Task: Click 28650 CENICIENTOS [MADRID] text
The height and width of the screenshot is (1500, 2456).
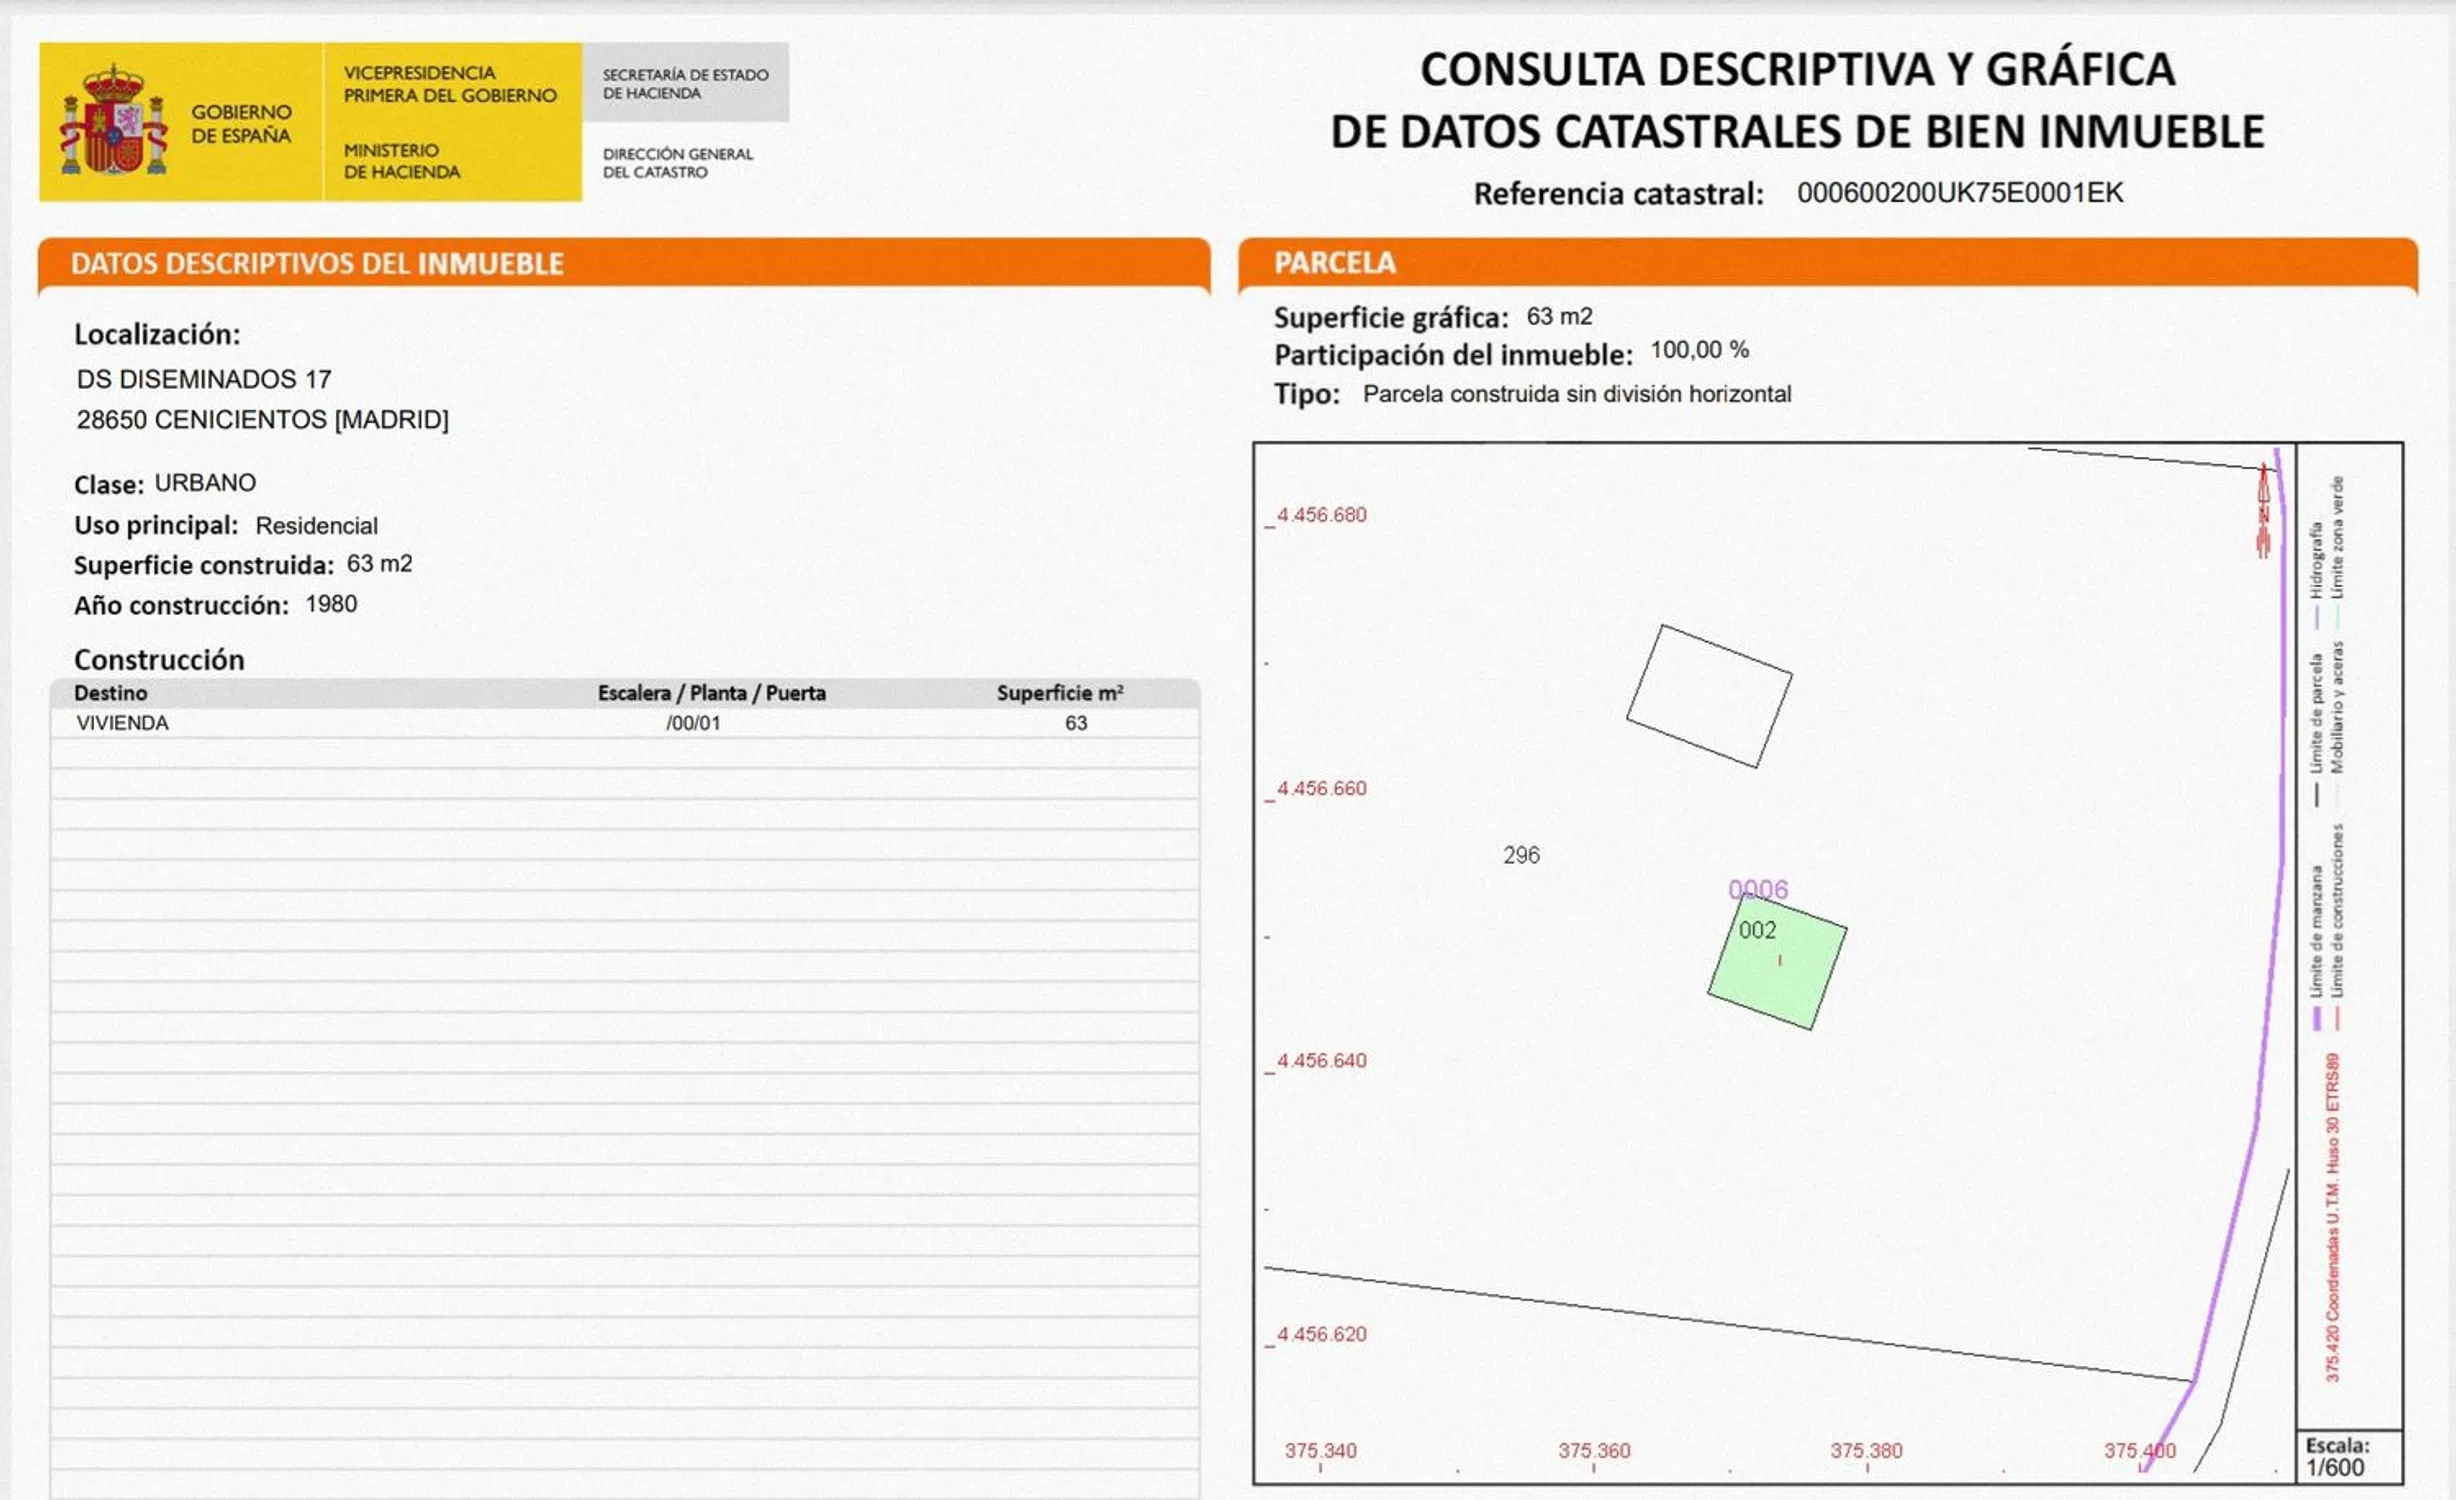Action: (263, 419)
